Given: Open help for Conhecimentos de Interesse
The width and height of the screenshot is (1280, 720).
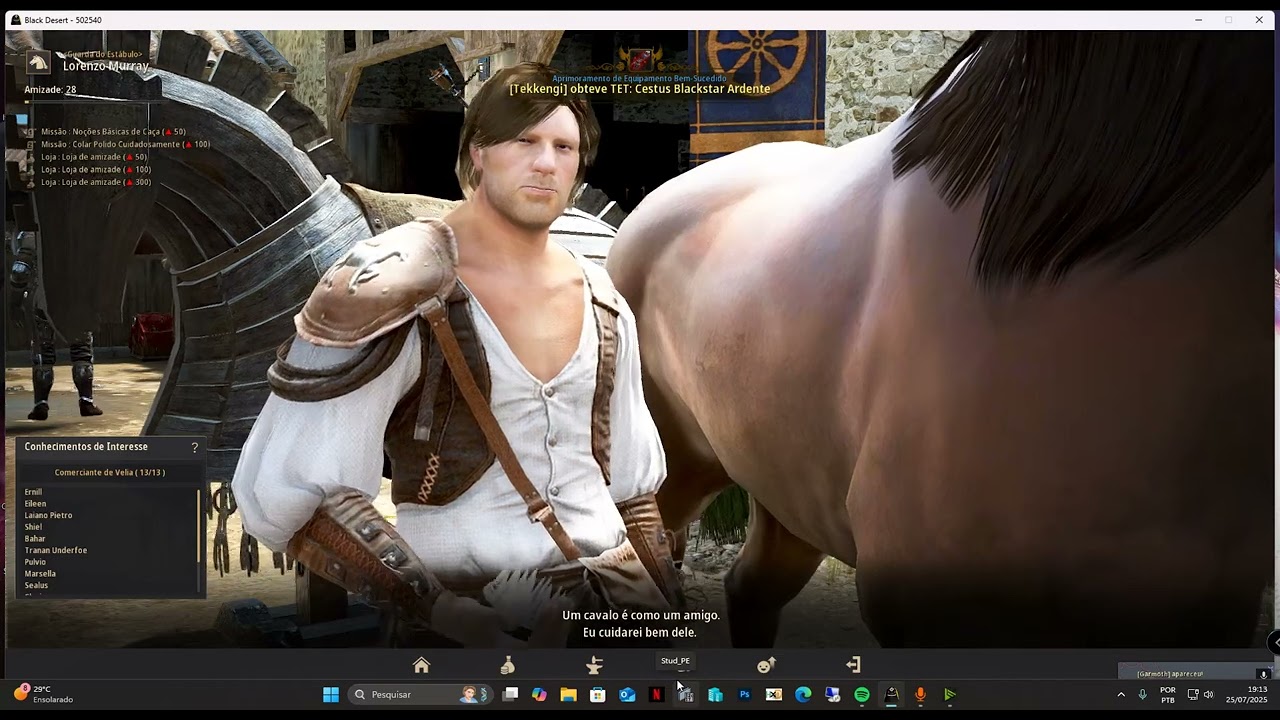Looking at the screenshot, I should (x=195, y=448).
